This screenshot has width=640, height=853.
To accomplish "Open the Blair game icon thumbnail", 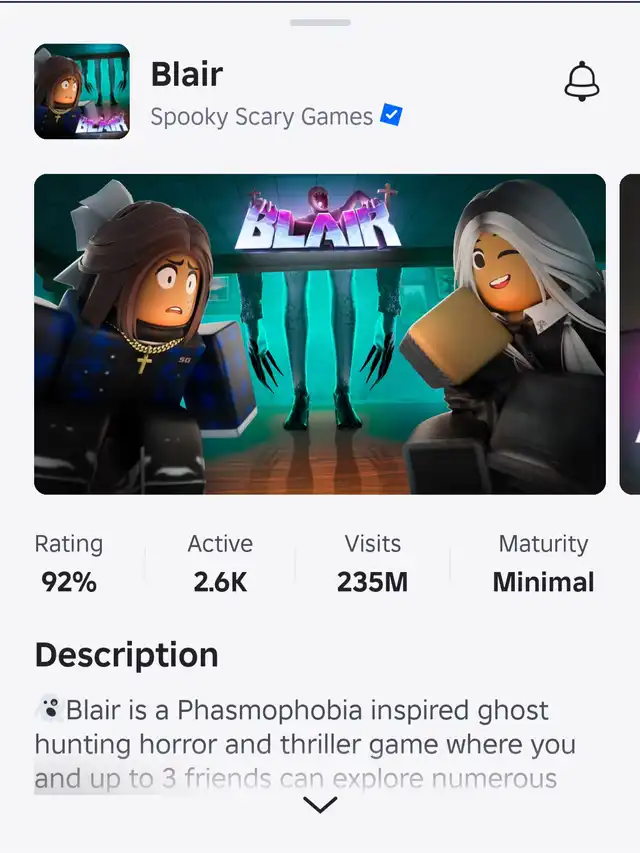I will pyautogui.click(x=82, y=91).
